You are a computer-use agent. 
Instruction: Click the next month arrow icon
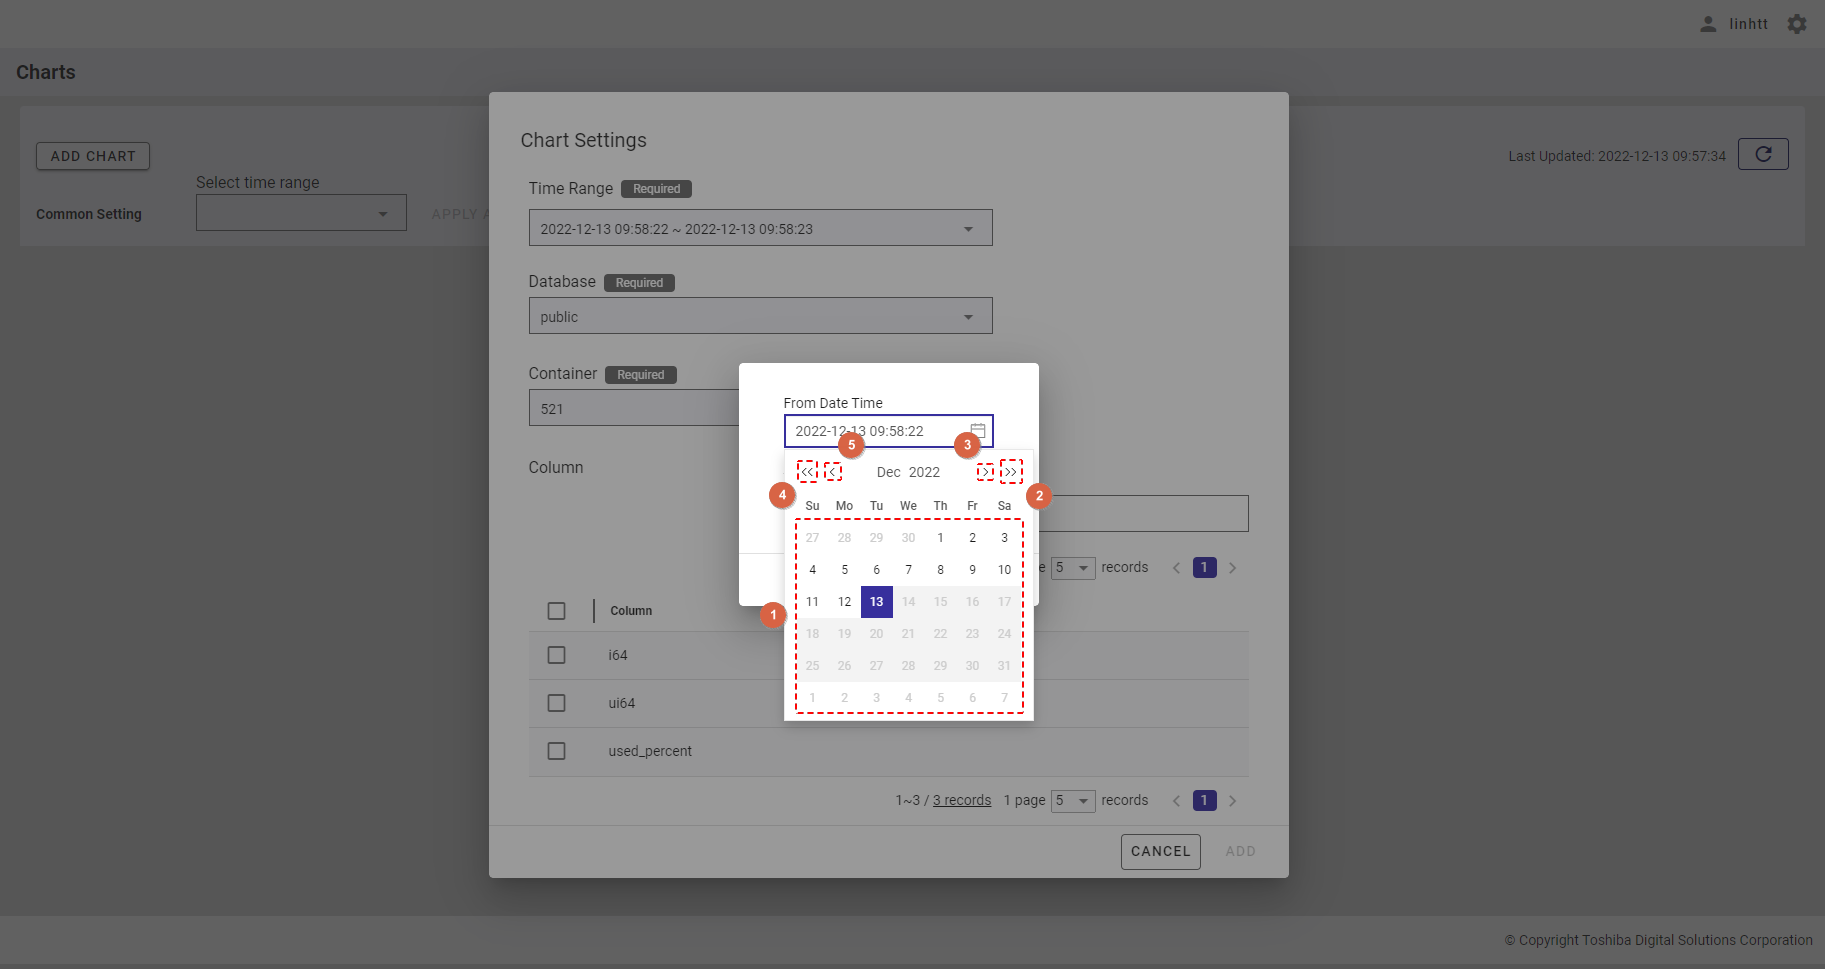(x=985, y=472)
